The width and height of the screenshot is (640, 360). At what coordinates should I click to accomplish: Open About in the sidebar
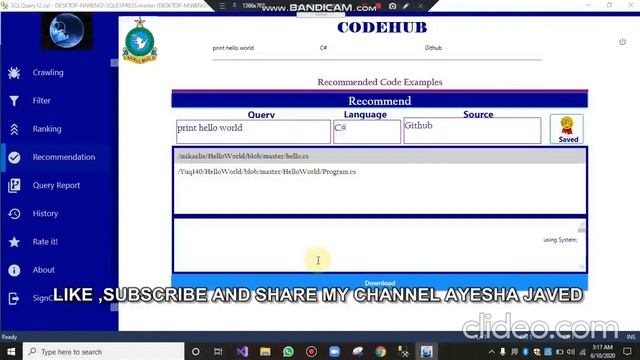(44, 270)
